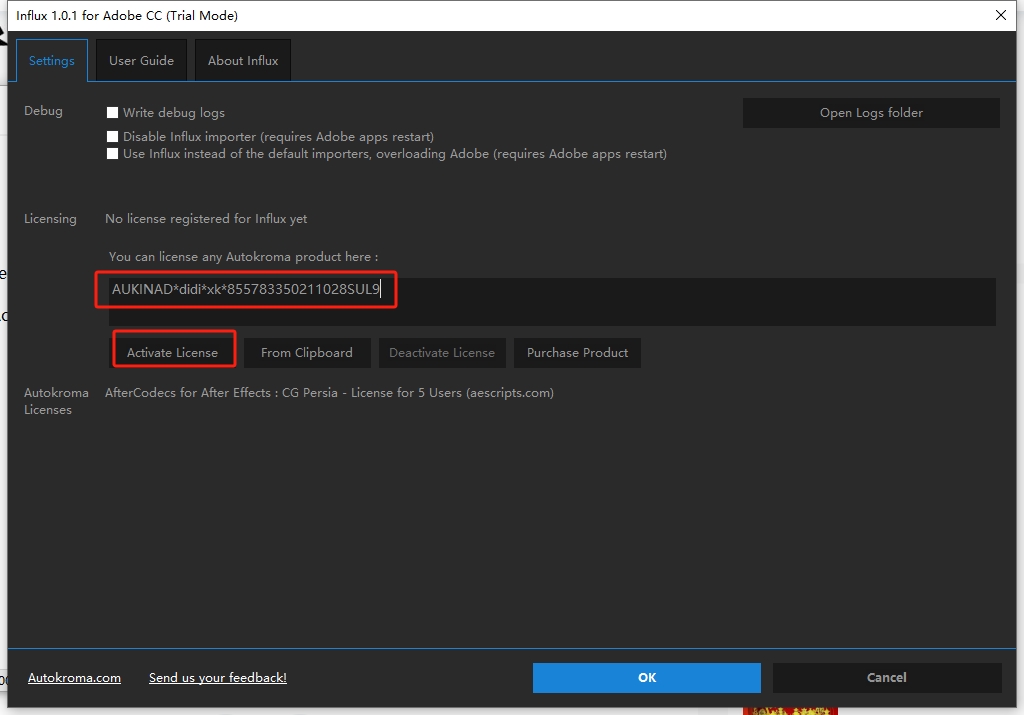
Task: Select text No license registered for Influx yet
Action: coord(206,219)
